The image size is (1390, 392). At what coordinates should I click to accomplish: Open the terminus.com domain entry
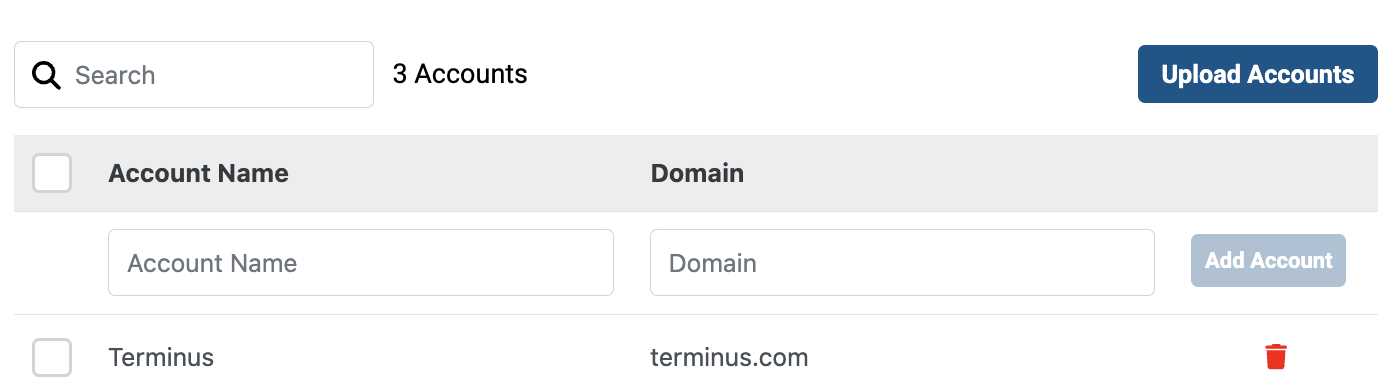click(x=729, y=357)
